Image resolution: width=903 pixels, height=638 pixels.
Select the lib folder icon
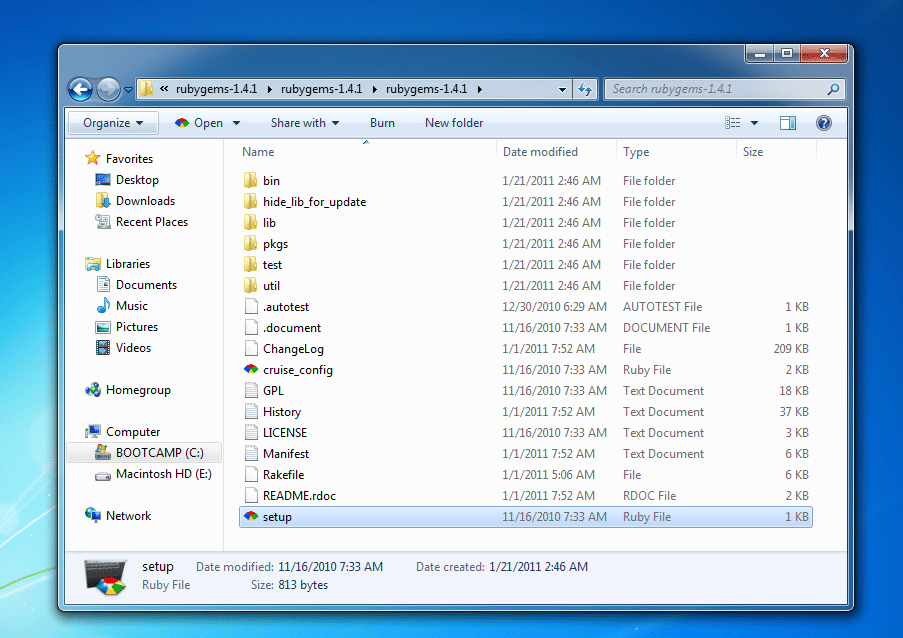pos(251,222)
